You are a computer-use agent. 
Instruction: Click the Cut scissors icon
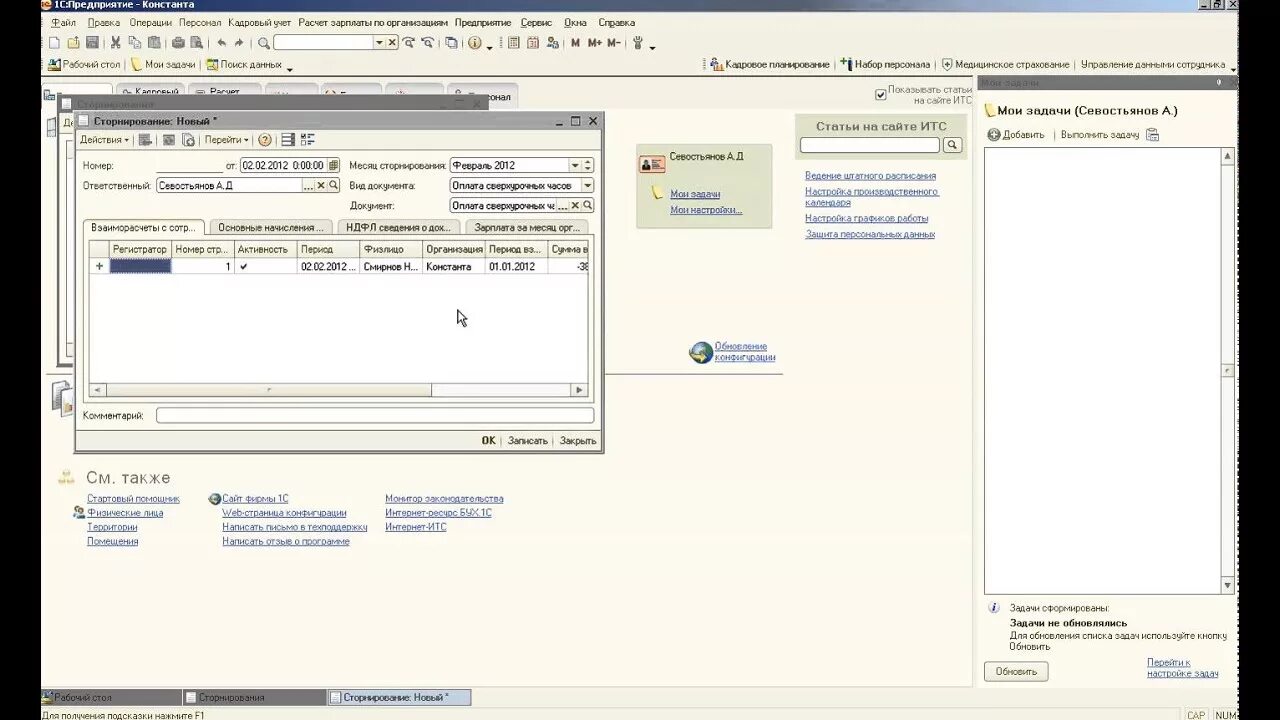(x=116, y=43)
